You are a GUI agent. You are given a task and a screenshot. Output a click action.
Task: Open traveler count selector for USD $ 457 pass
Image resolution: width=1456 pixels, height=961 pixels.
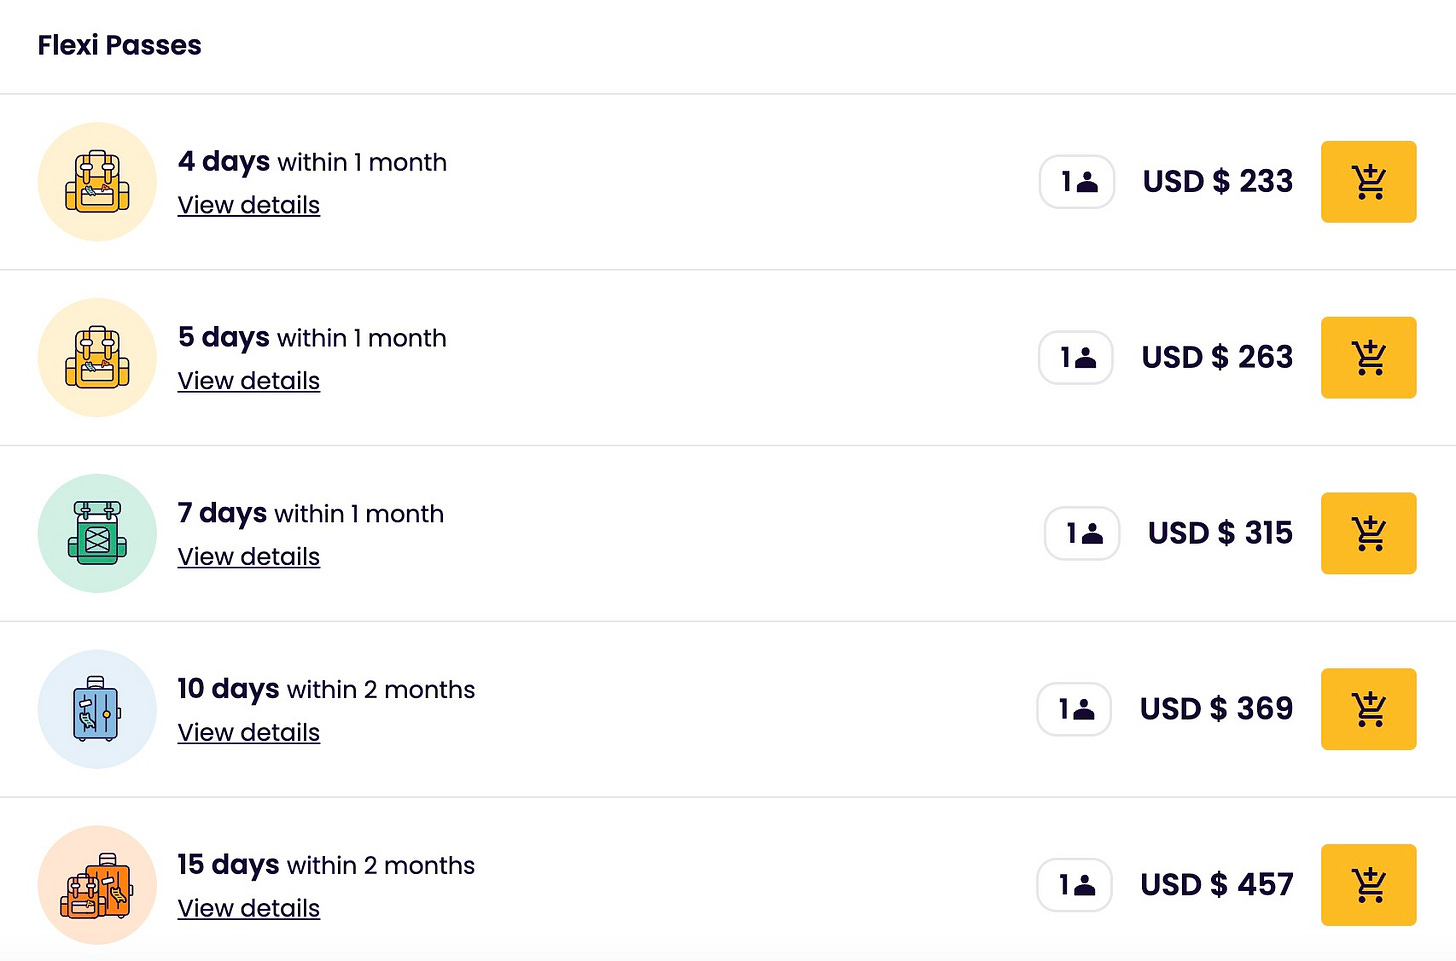point(1075,885)
